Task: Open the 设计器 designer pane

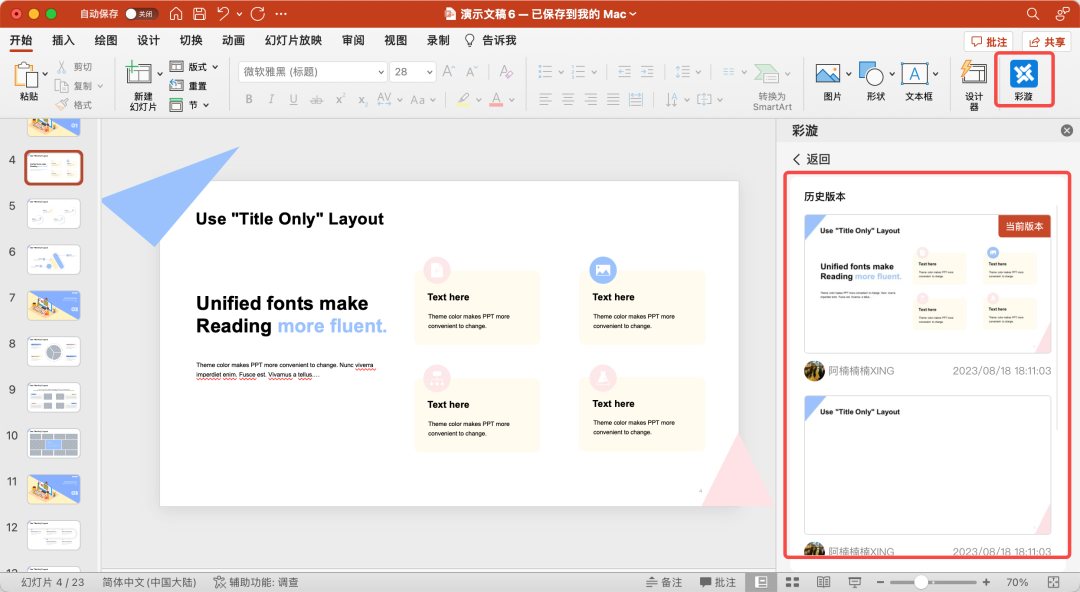Action: coord(974,85)
